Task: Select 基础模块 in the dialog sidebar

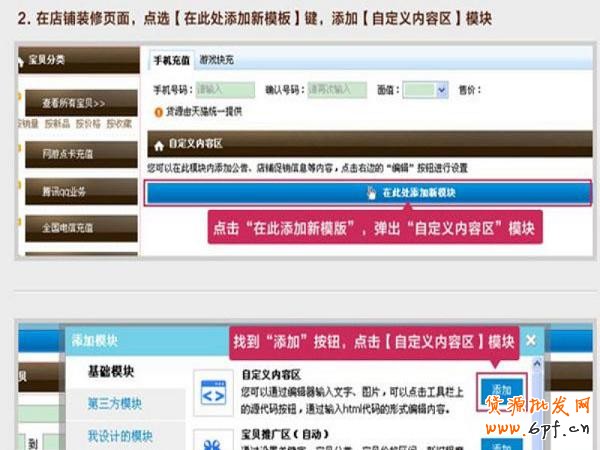Action: coord(109,372)
